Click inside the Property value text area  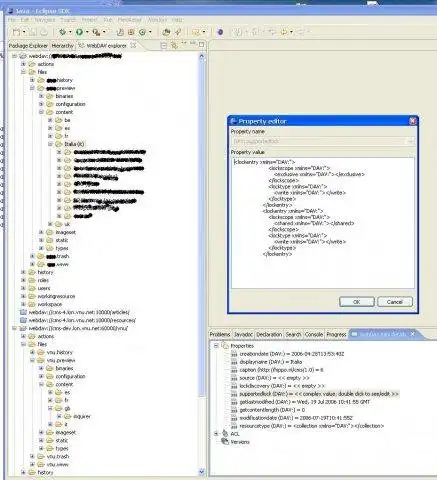tap(323, 223)
